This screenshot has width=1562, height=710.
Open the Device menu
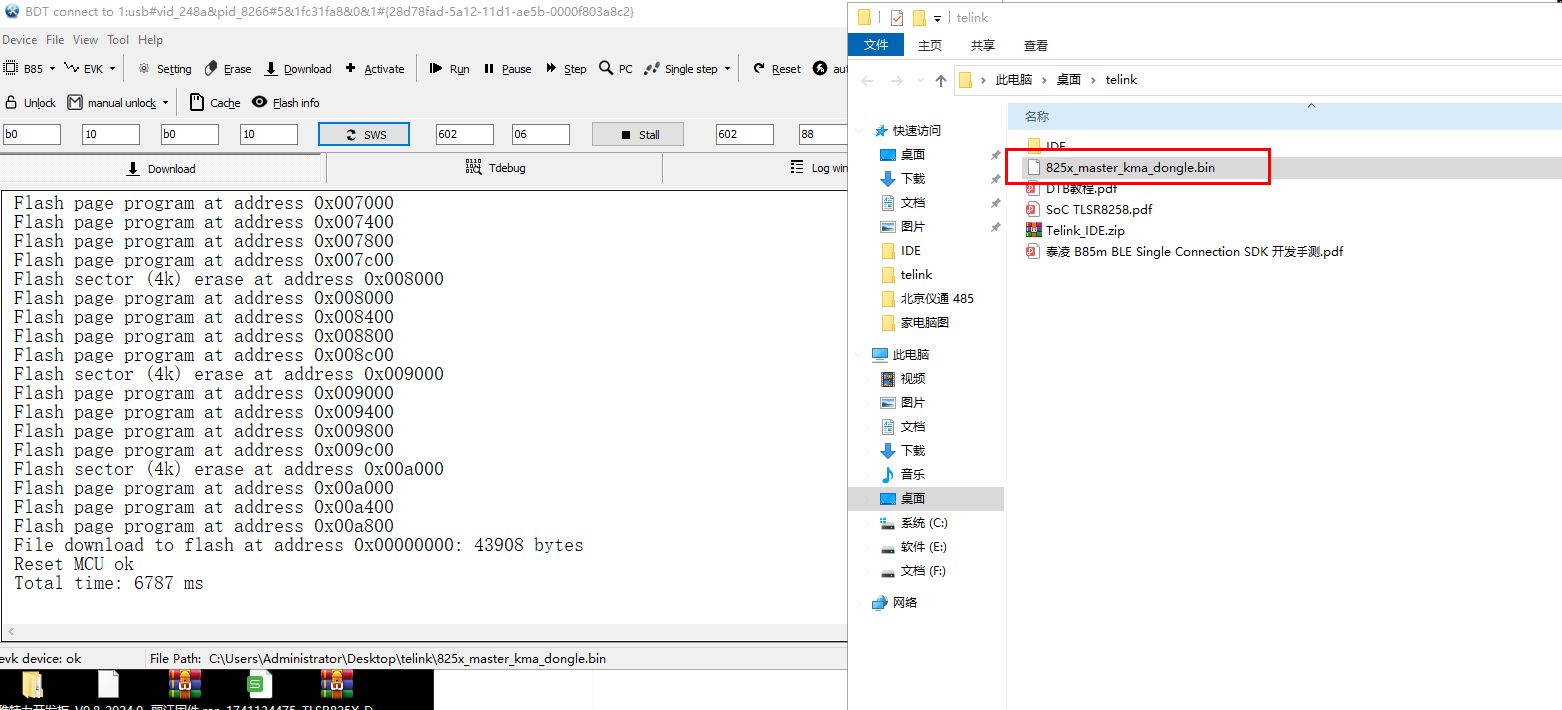[19, 40]
